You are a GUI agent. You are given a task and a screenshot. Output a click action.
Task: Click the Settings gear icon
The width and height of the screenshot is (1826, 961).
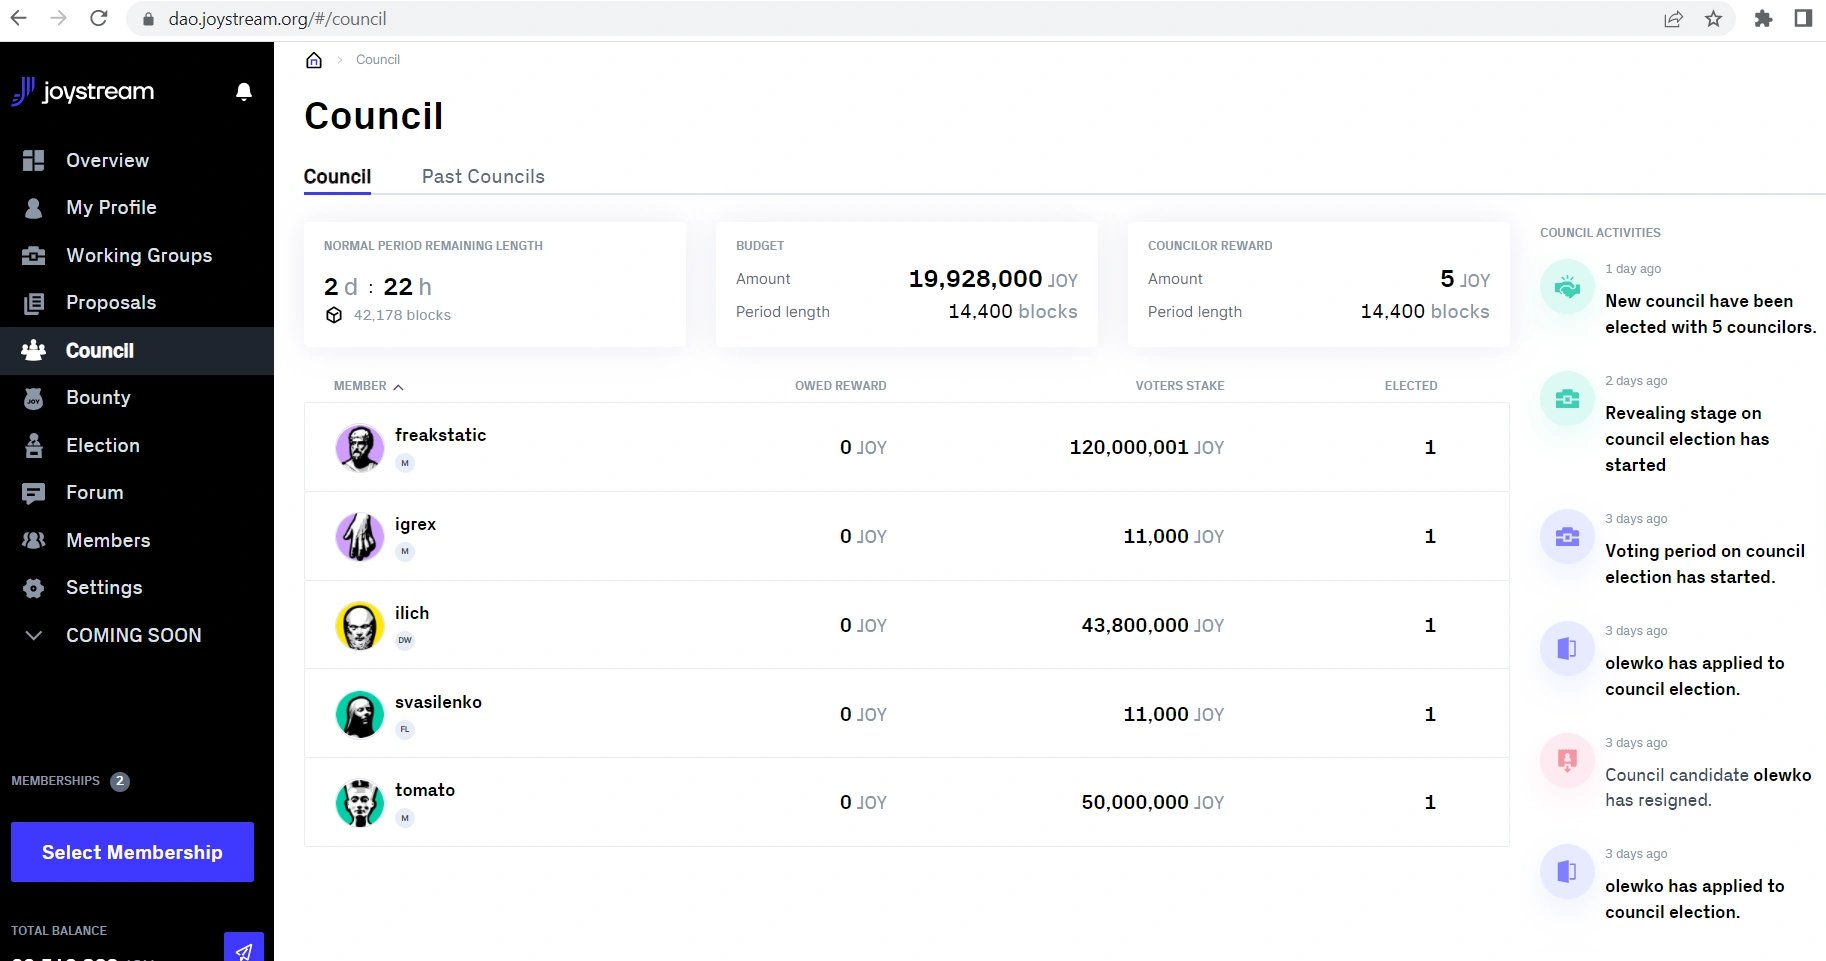(x=33, y=588)
